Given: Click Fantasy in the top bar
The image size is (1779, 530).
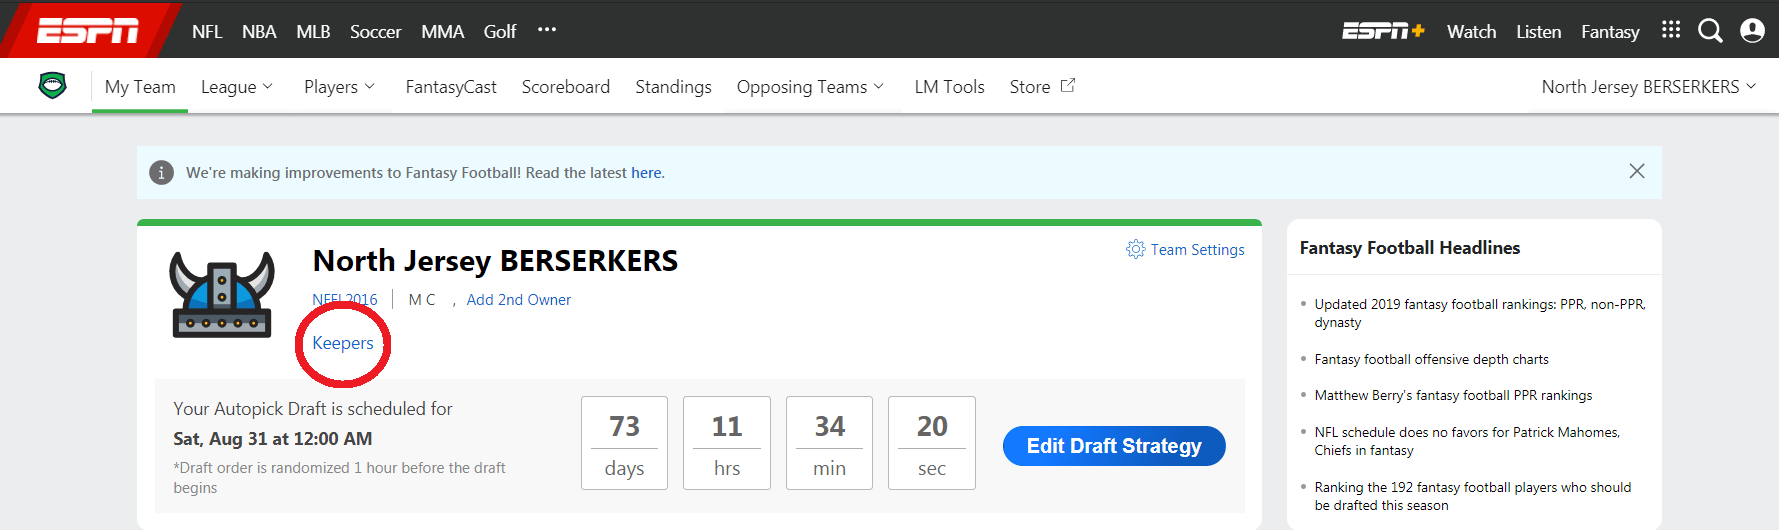Looking at the screenshot, I should coord(1610,32).
